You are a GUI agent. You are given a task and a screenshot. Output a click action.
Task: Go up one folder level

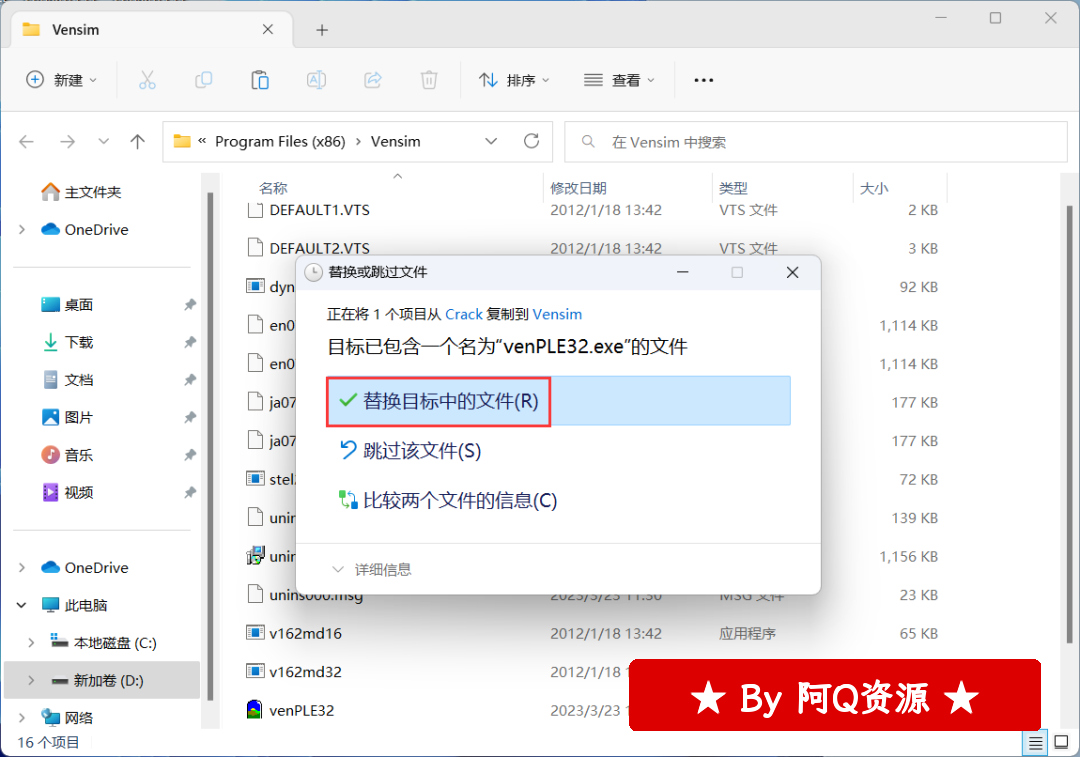coord(138,142)
